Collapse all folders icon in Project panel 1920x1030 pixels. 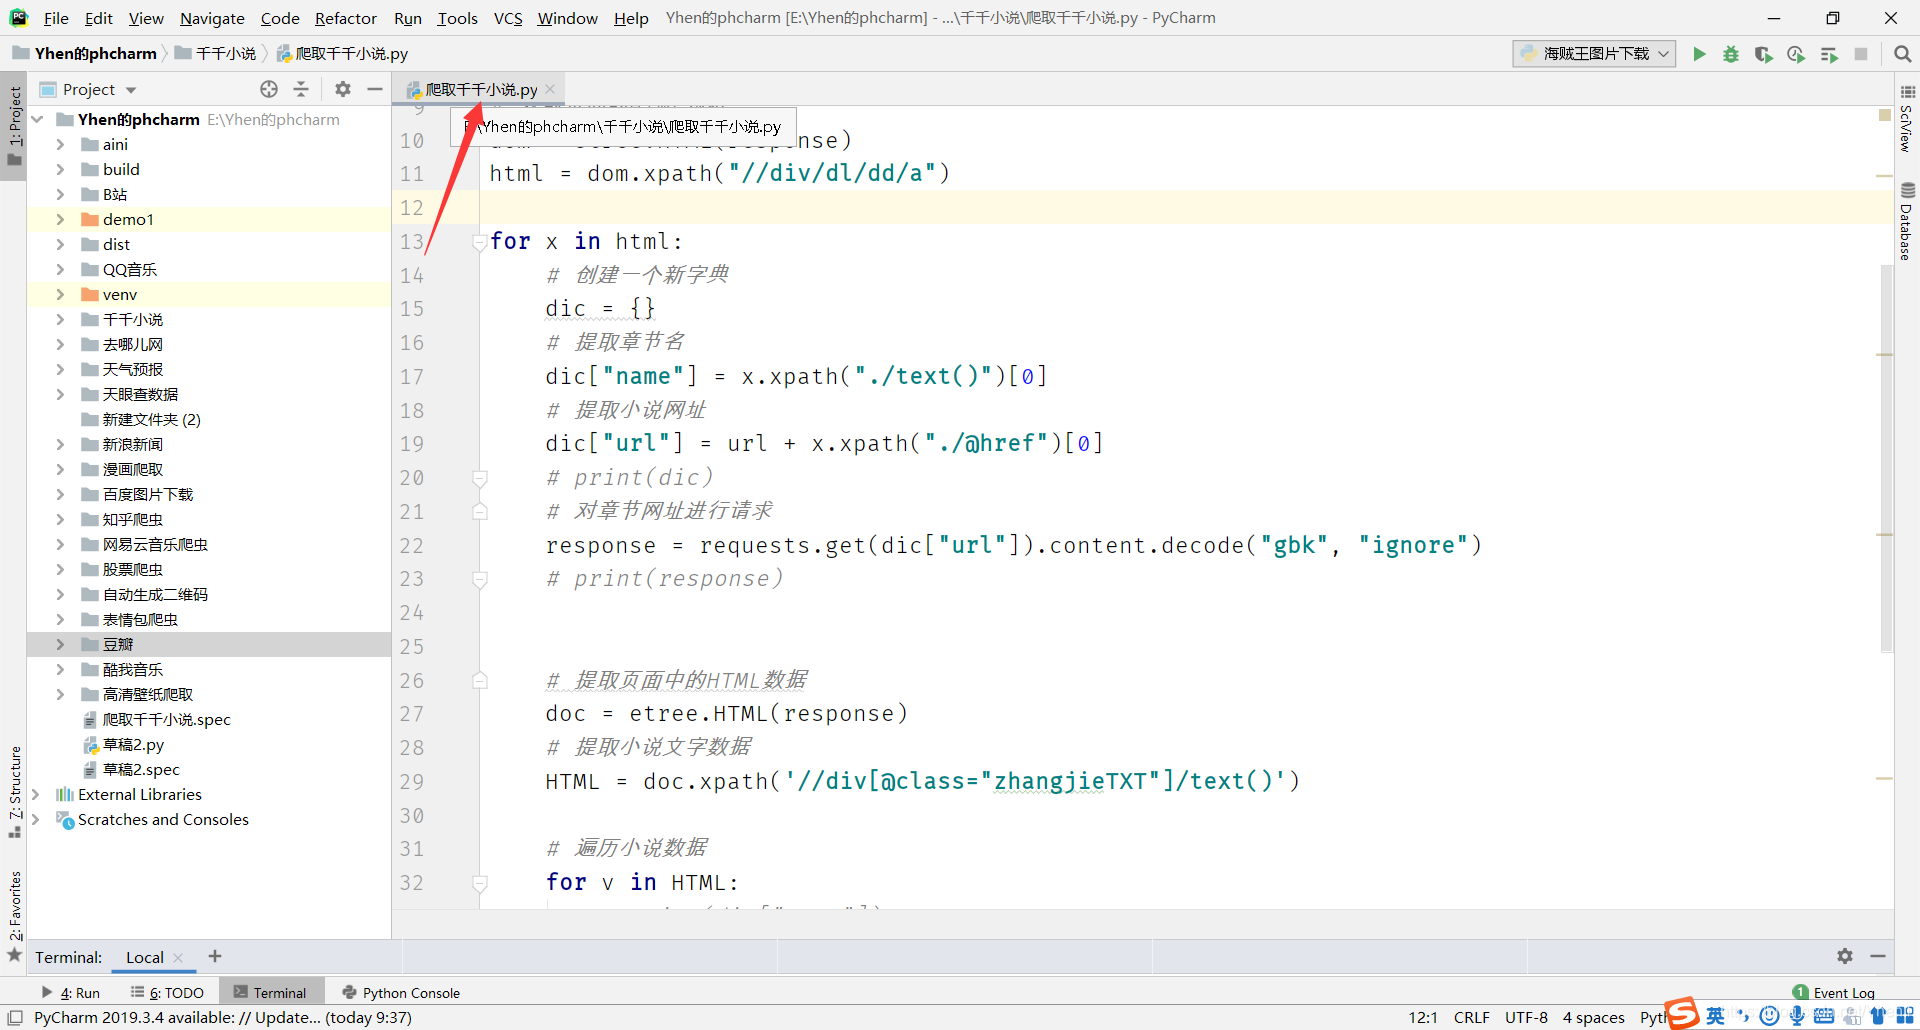pyautogui.click(x=301, y=89)
